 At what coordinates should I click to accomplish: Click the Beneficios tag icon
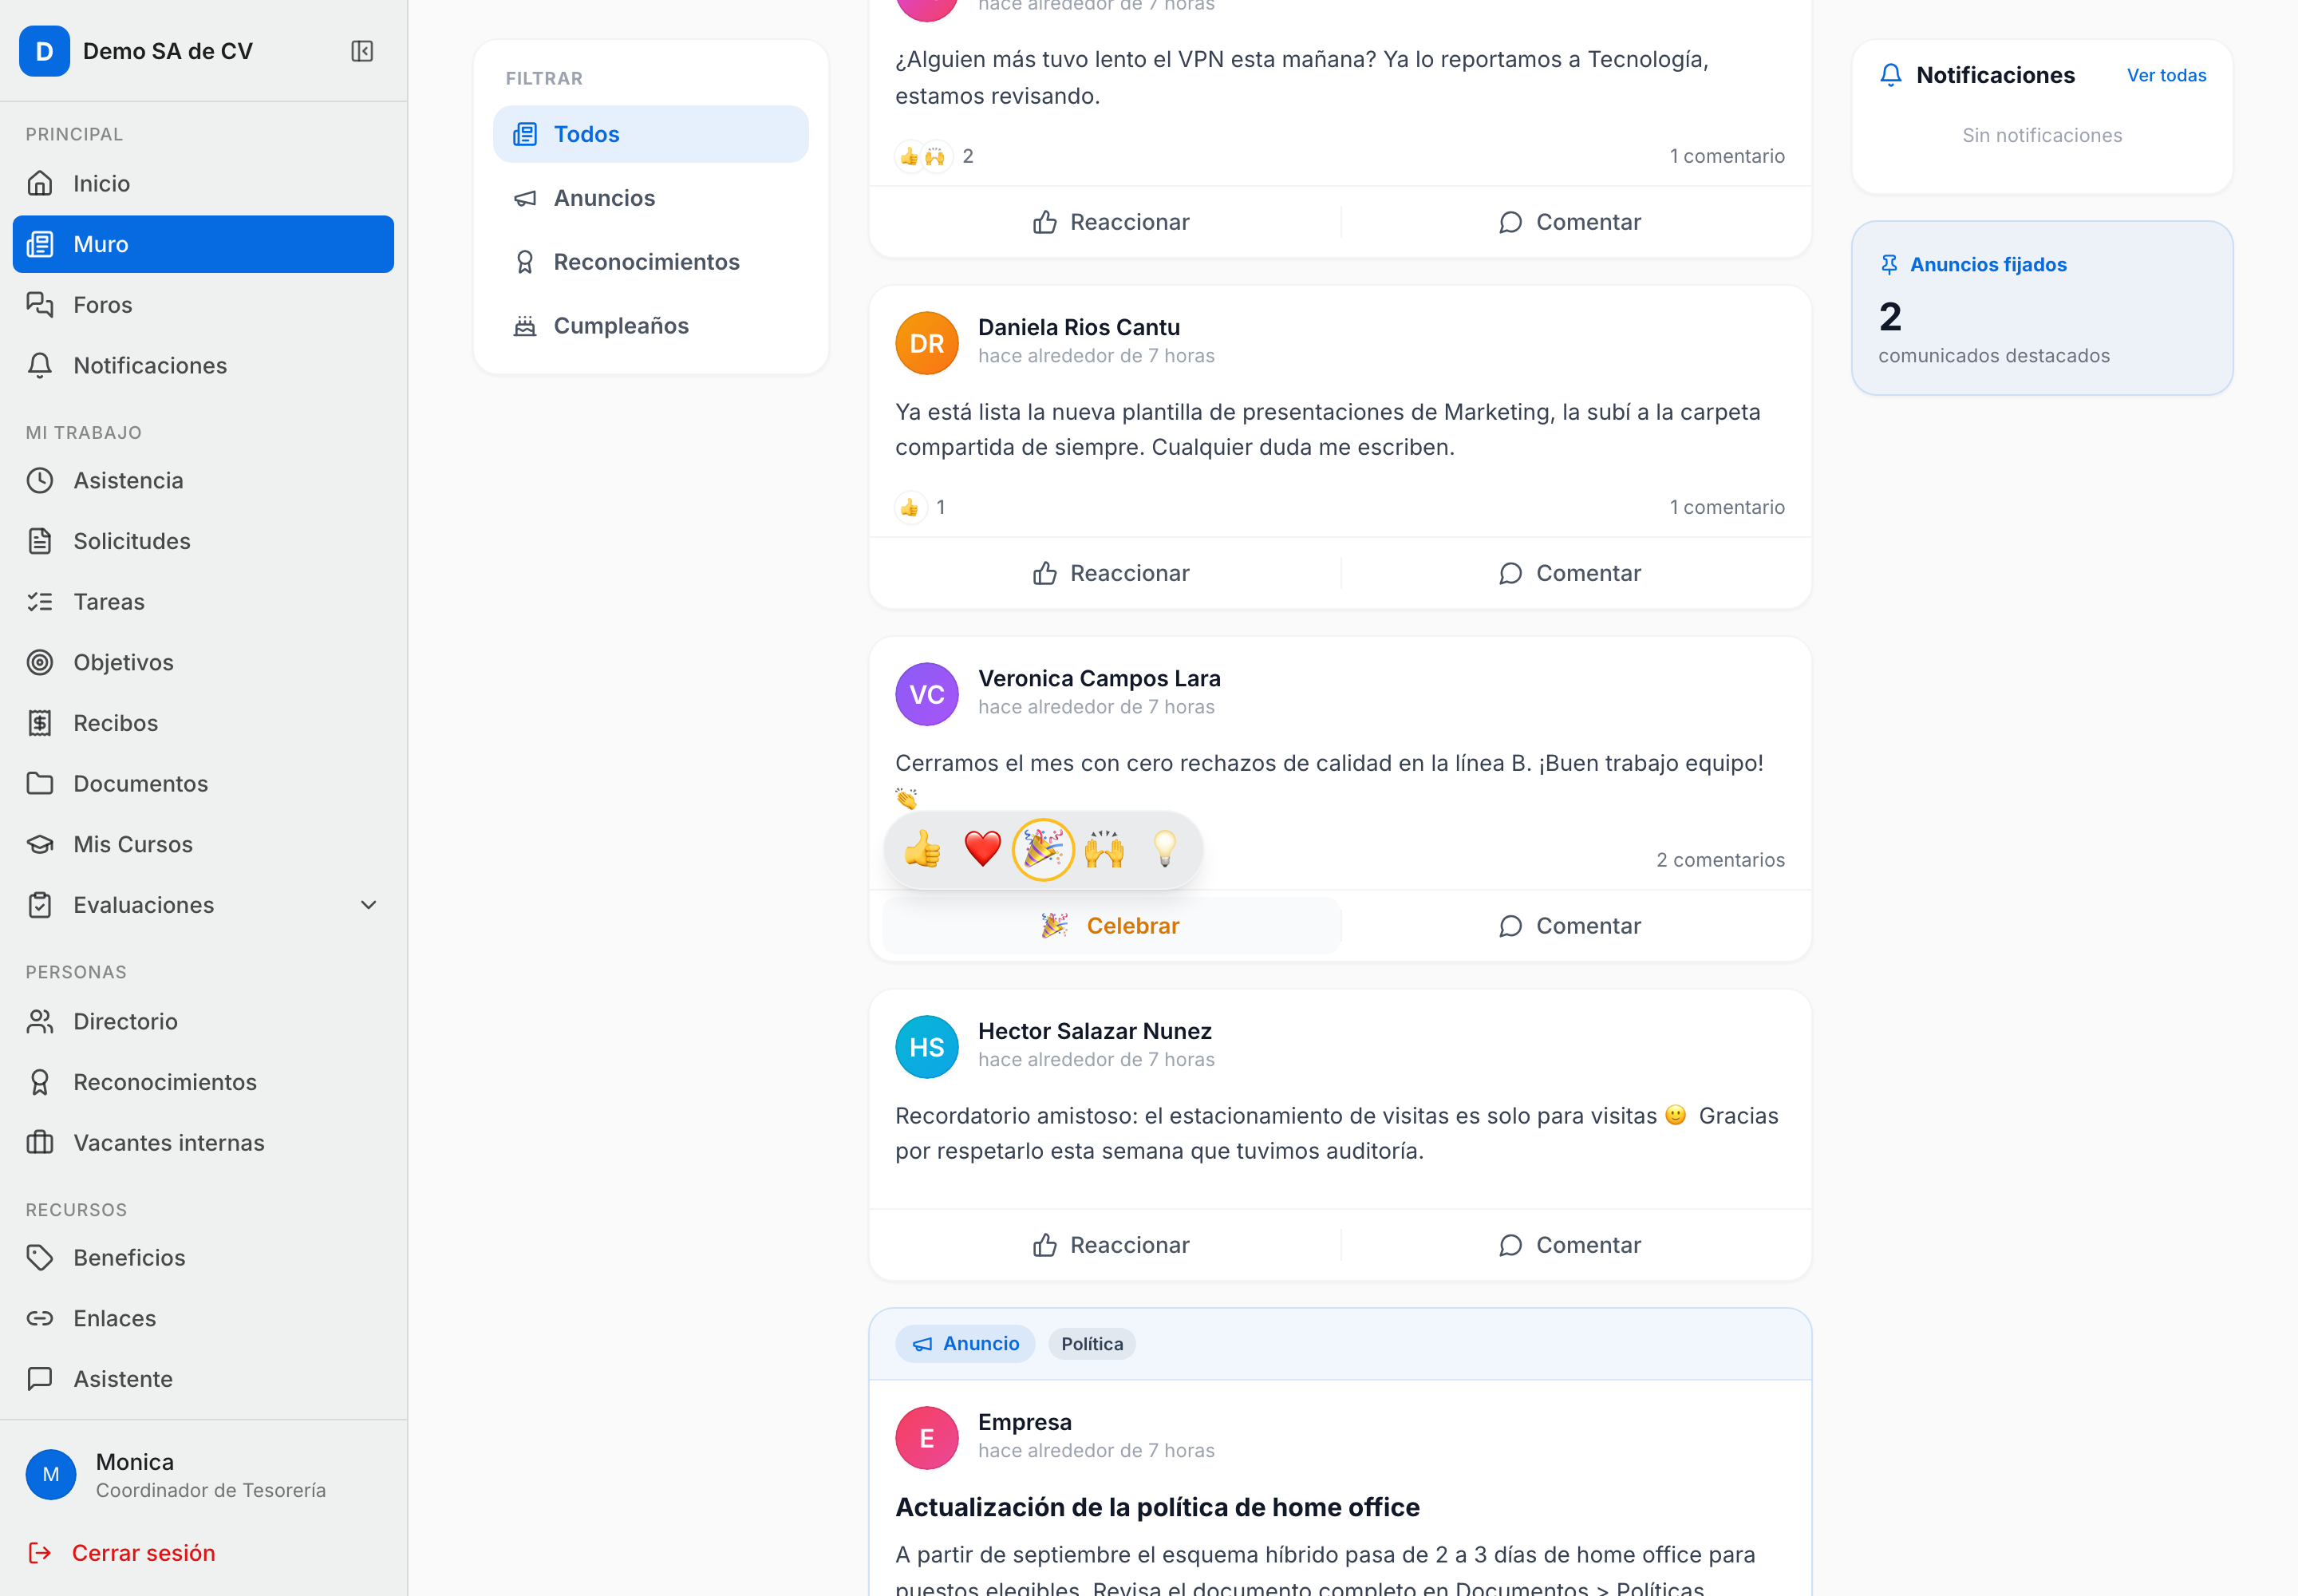click(40, 1257)
